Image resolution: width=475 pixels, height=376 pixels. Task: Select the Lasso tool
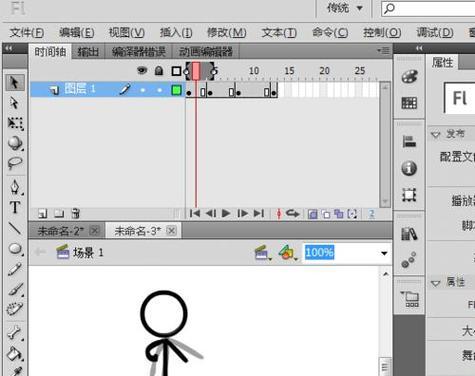coord(15,163)
